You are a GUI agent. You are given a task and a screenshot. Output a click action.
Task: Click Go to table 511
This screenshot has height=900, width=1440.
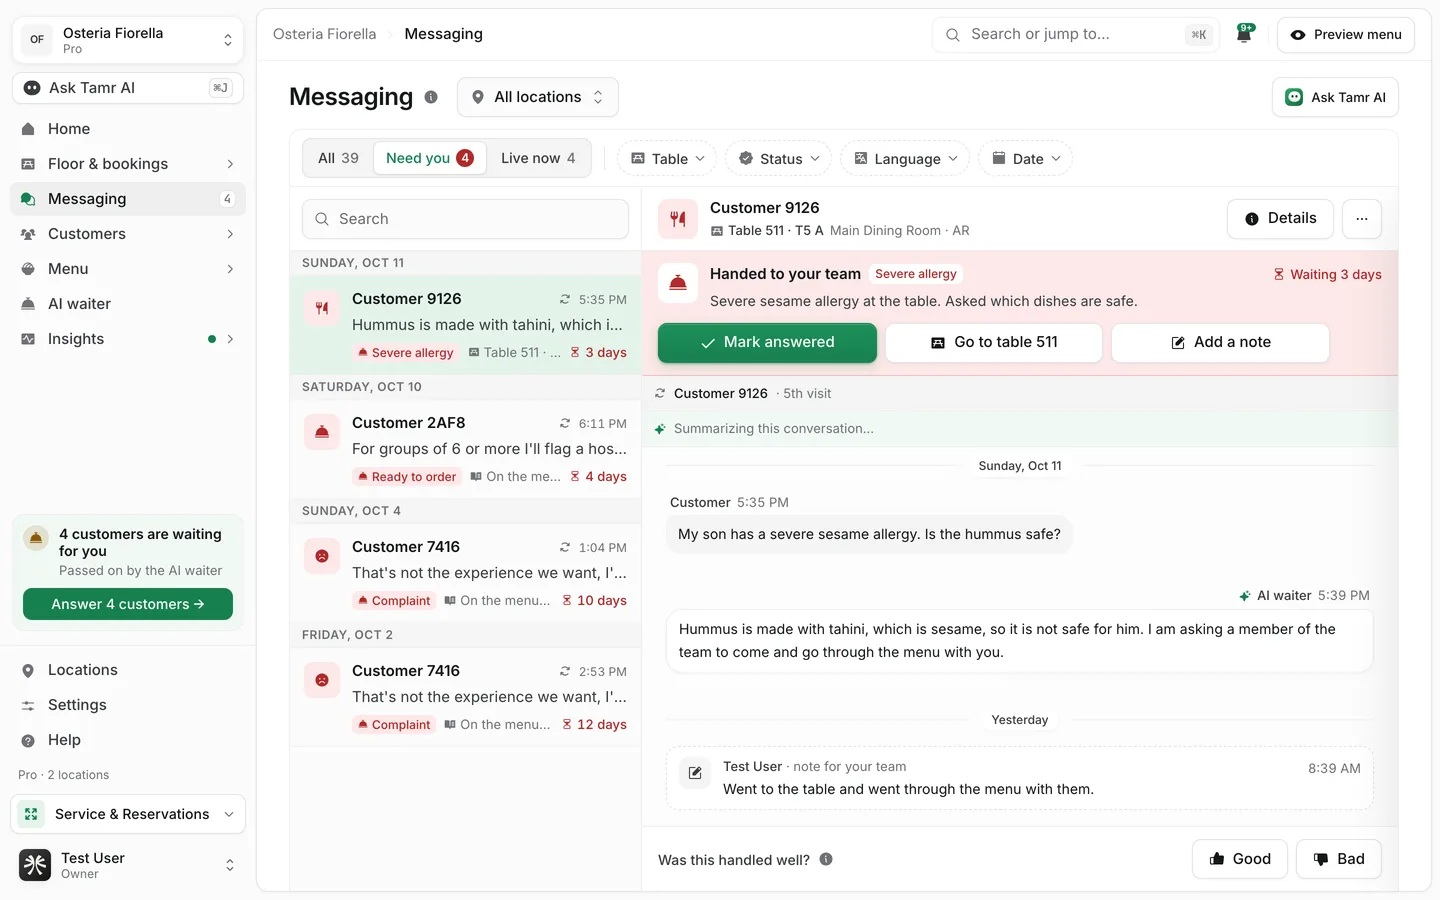click(x=994, y=342)
